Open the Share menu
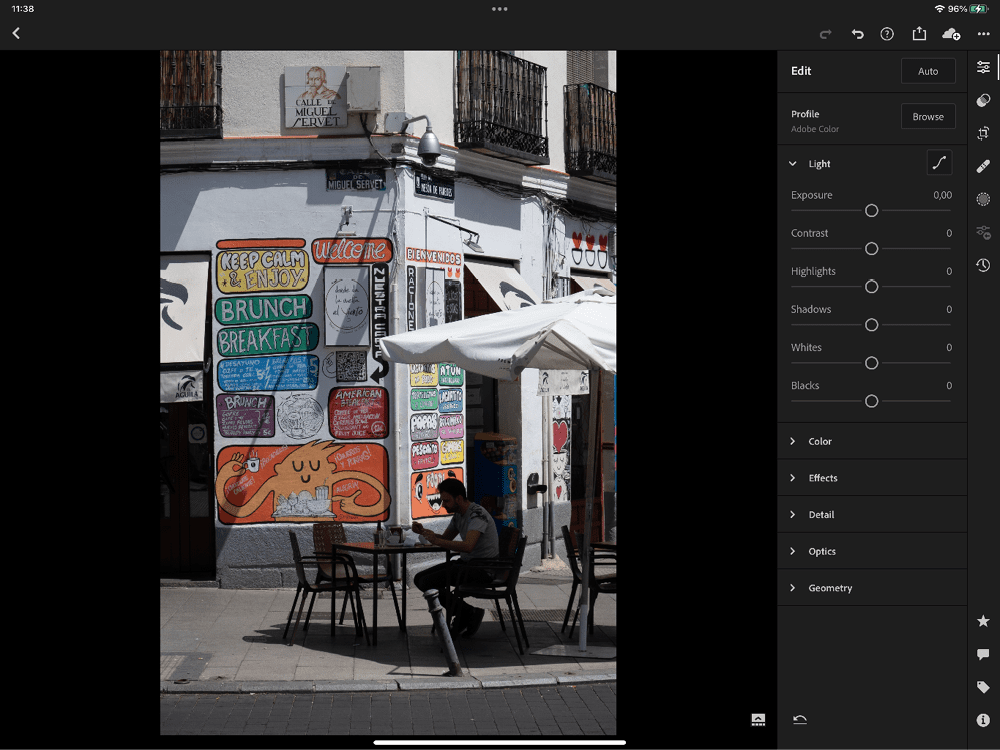1000x750 pixels. (919, 33)
